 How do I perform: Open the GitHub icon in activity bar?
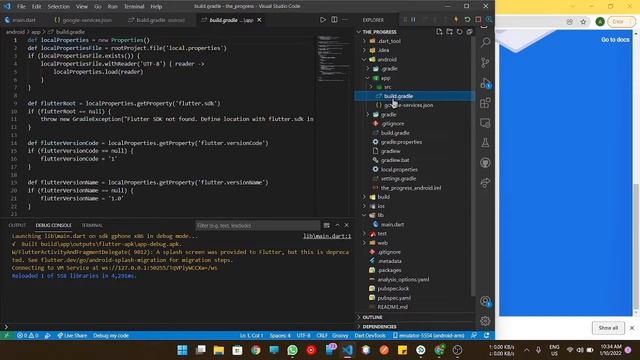[x=485, y=163]
